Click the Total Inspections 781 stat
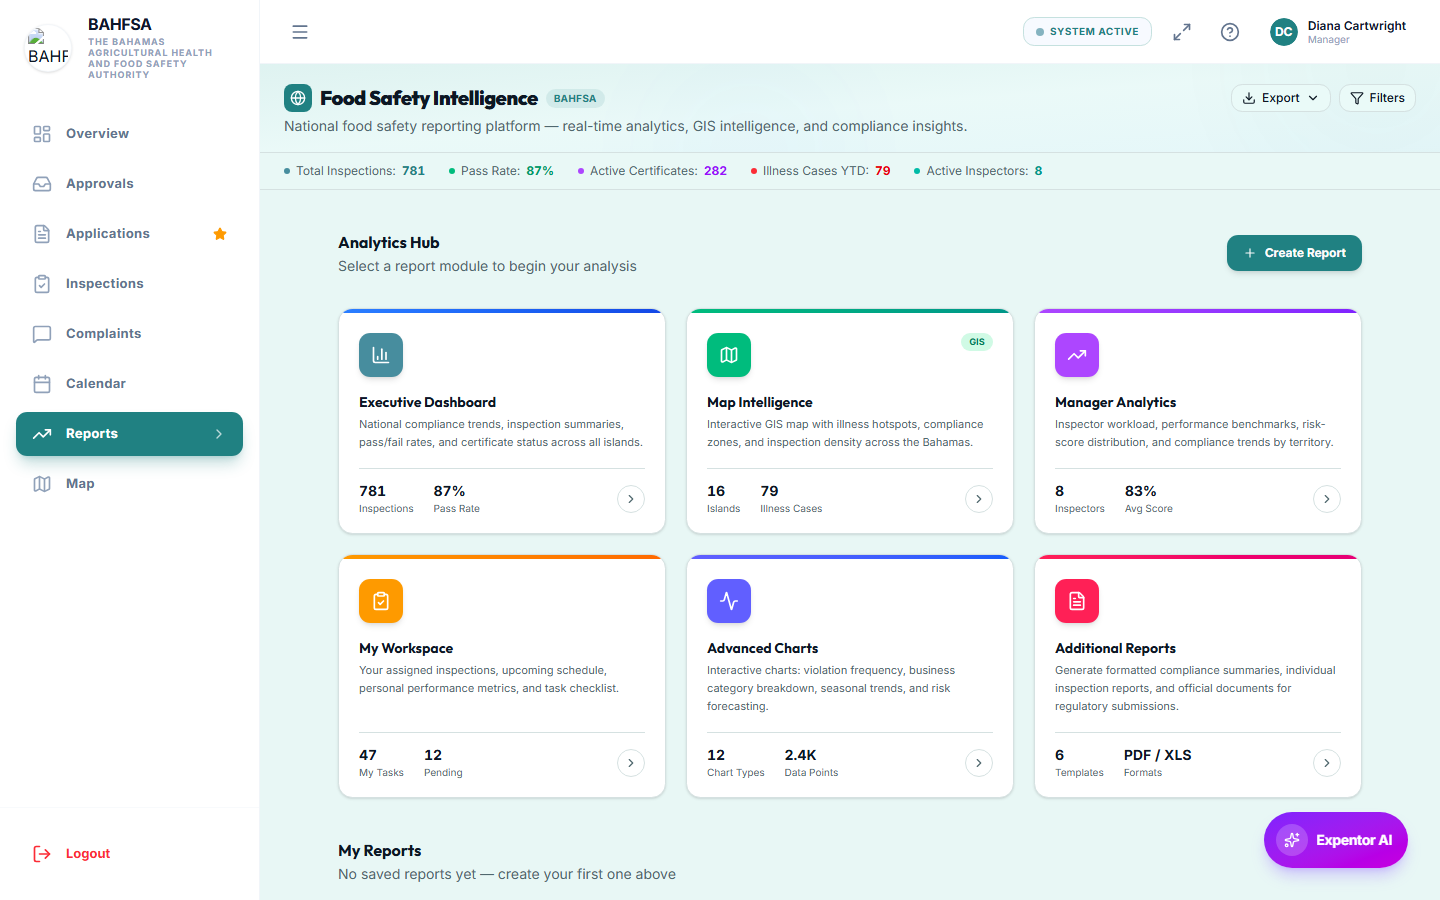This screenshot has height=900, width=1440. coord(355,171)
